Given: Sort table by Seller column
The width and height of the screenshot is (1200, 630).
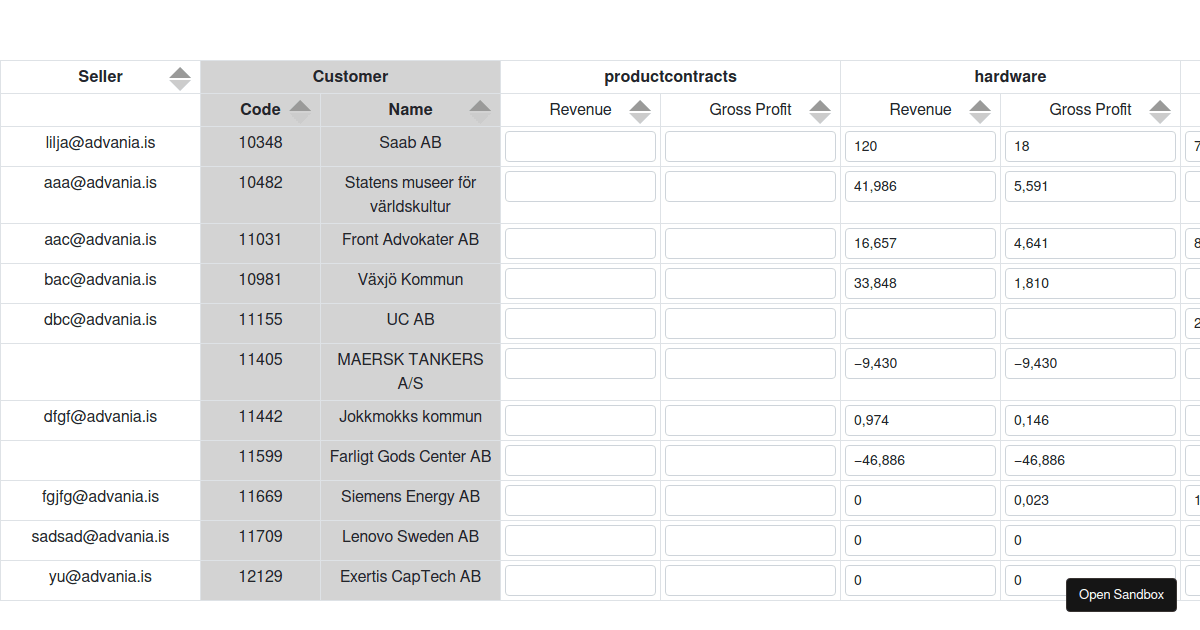Looking at the screenshot, I should (180, 78).
